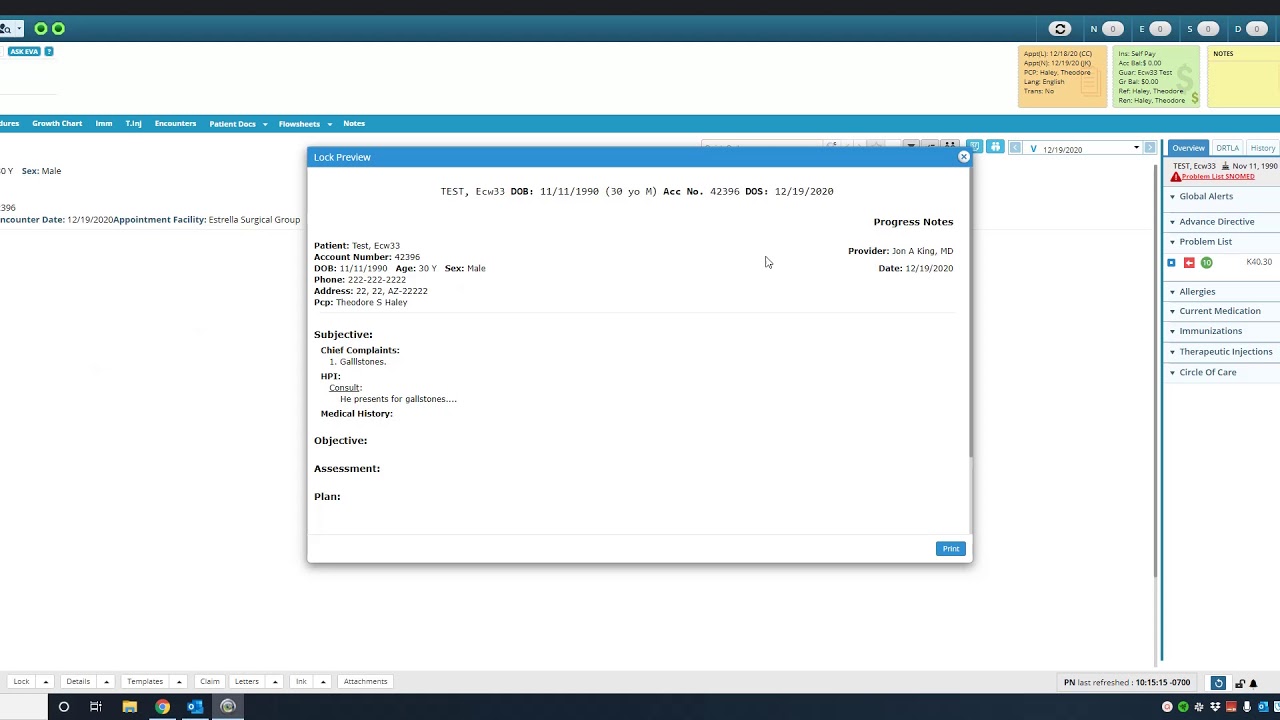Click the ASK EVA button
The width and height of the screenshot is (1280, 720).
pyautogui.click(x=24, y=51)
